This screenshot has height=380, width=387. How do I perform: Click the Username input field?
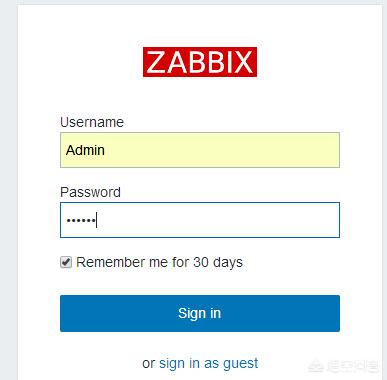200,150
